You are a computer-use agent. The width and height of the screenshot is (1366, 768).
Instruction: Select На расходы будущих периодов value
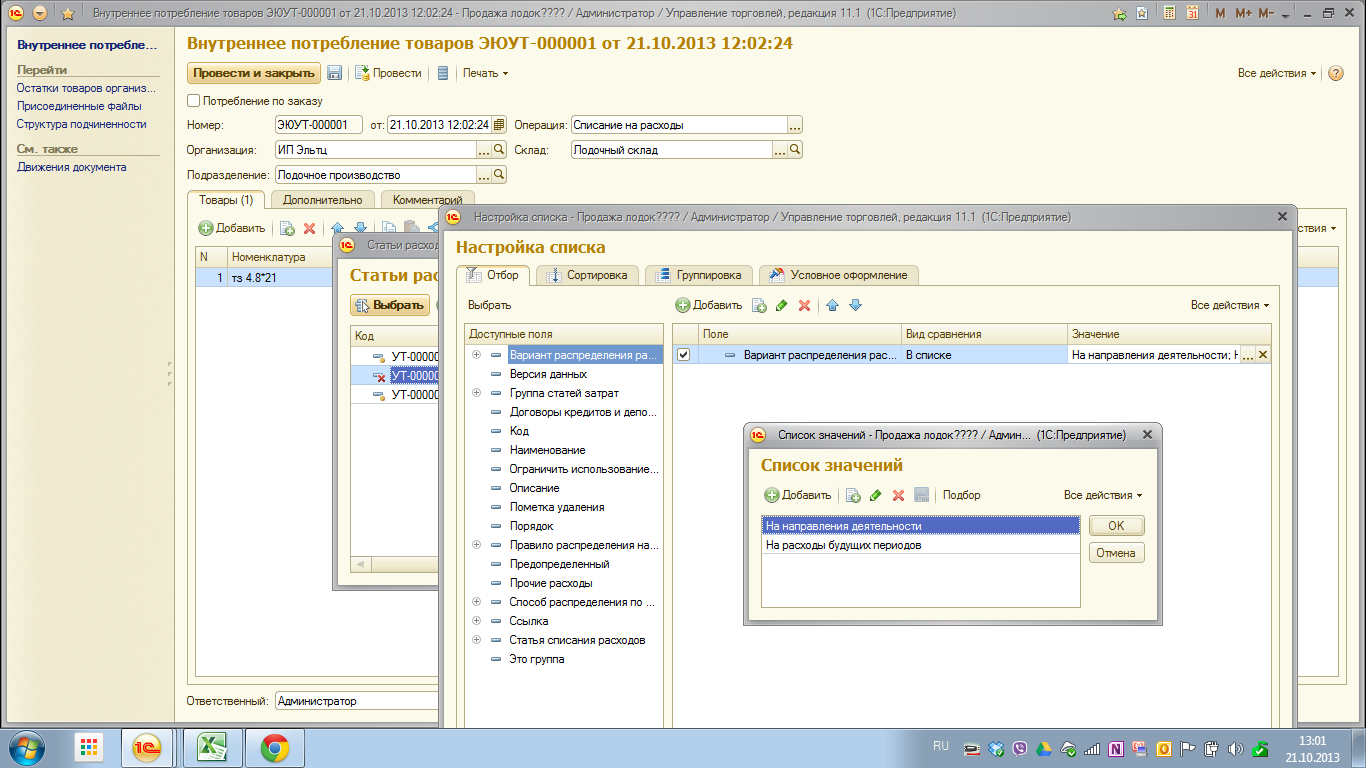tap(921, 545)
